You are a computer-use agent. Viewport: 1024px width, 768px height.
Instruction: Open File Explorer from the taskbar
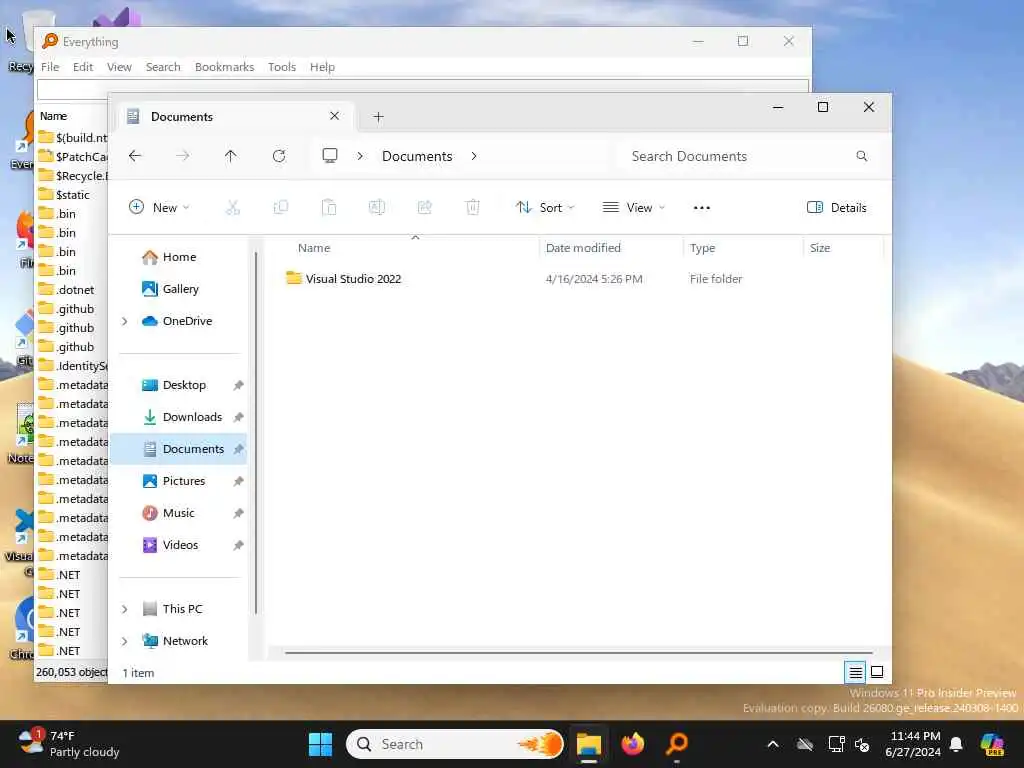point(588,744)
